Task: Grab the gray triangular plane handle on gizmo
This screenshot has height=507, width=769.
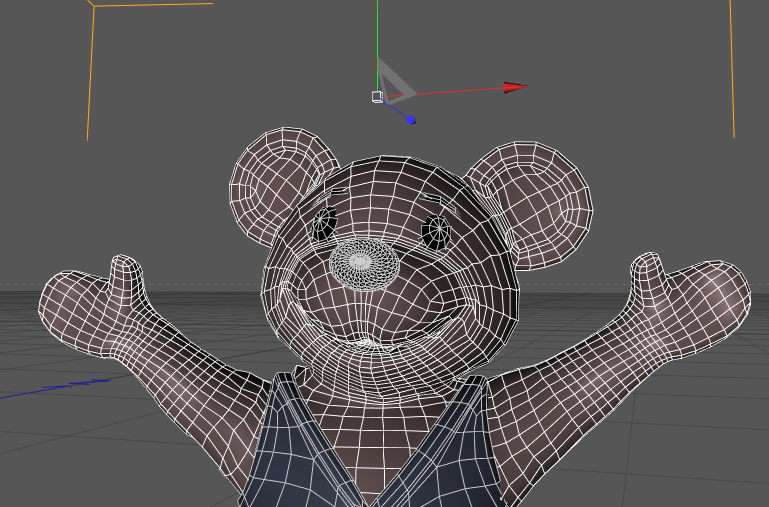Action: [x=395, y=82]
